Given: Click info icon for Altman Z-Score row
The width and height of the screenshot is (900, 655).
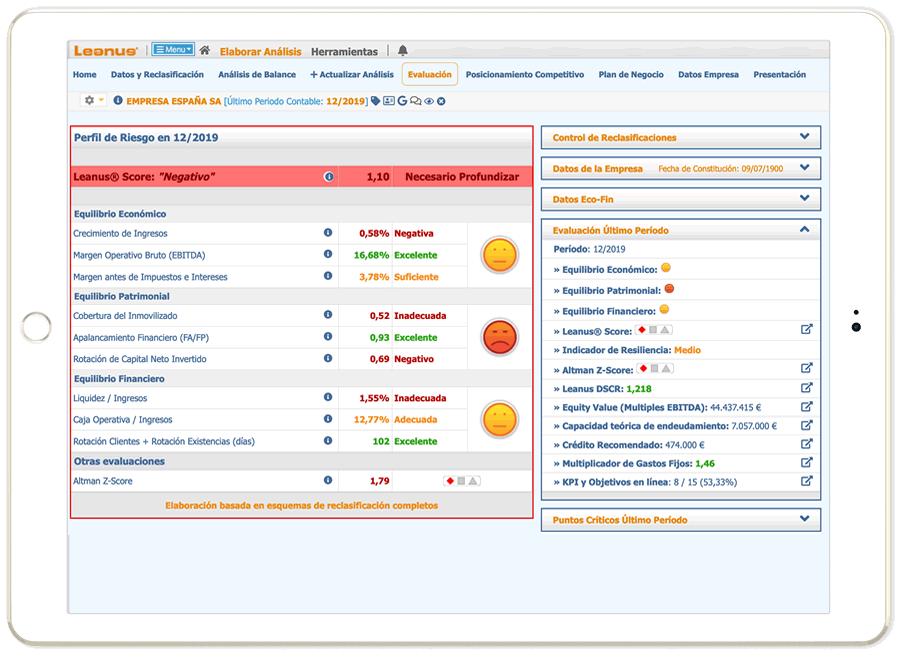Looking at the screenshot, I should tap(328, 480).
